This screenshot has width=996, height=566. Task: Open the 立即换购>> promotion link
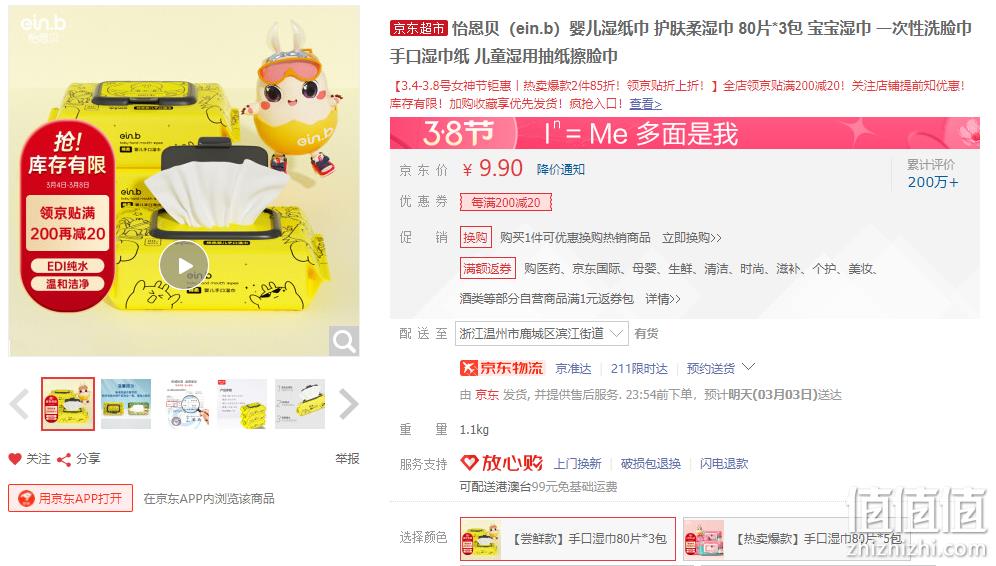pos(692,238)
